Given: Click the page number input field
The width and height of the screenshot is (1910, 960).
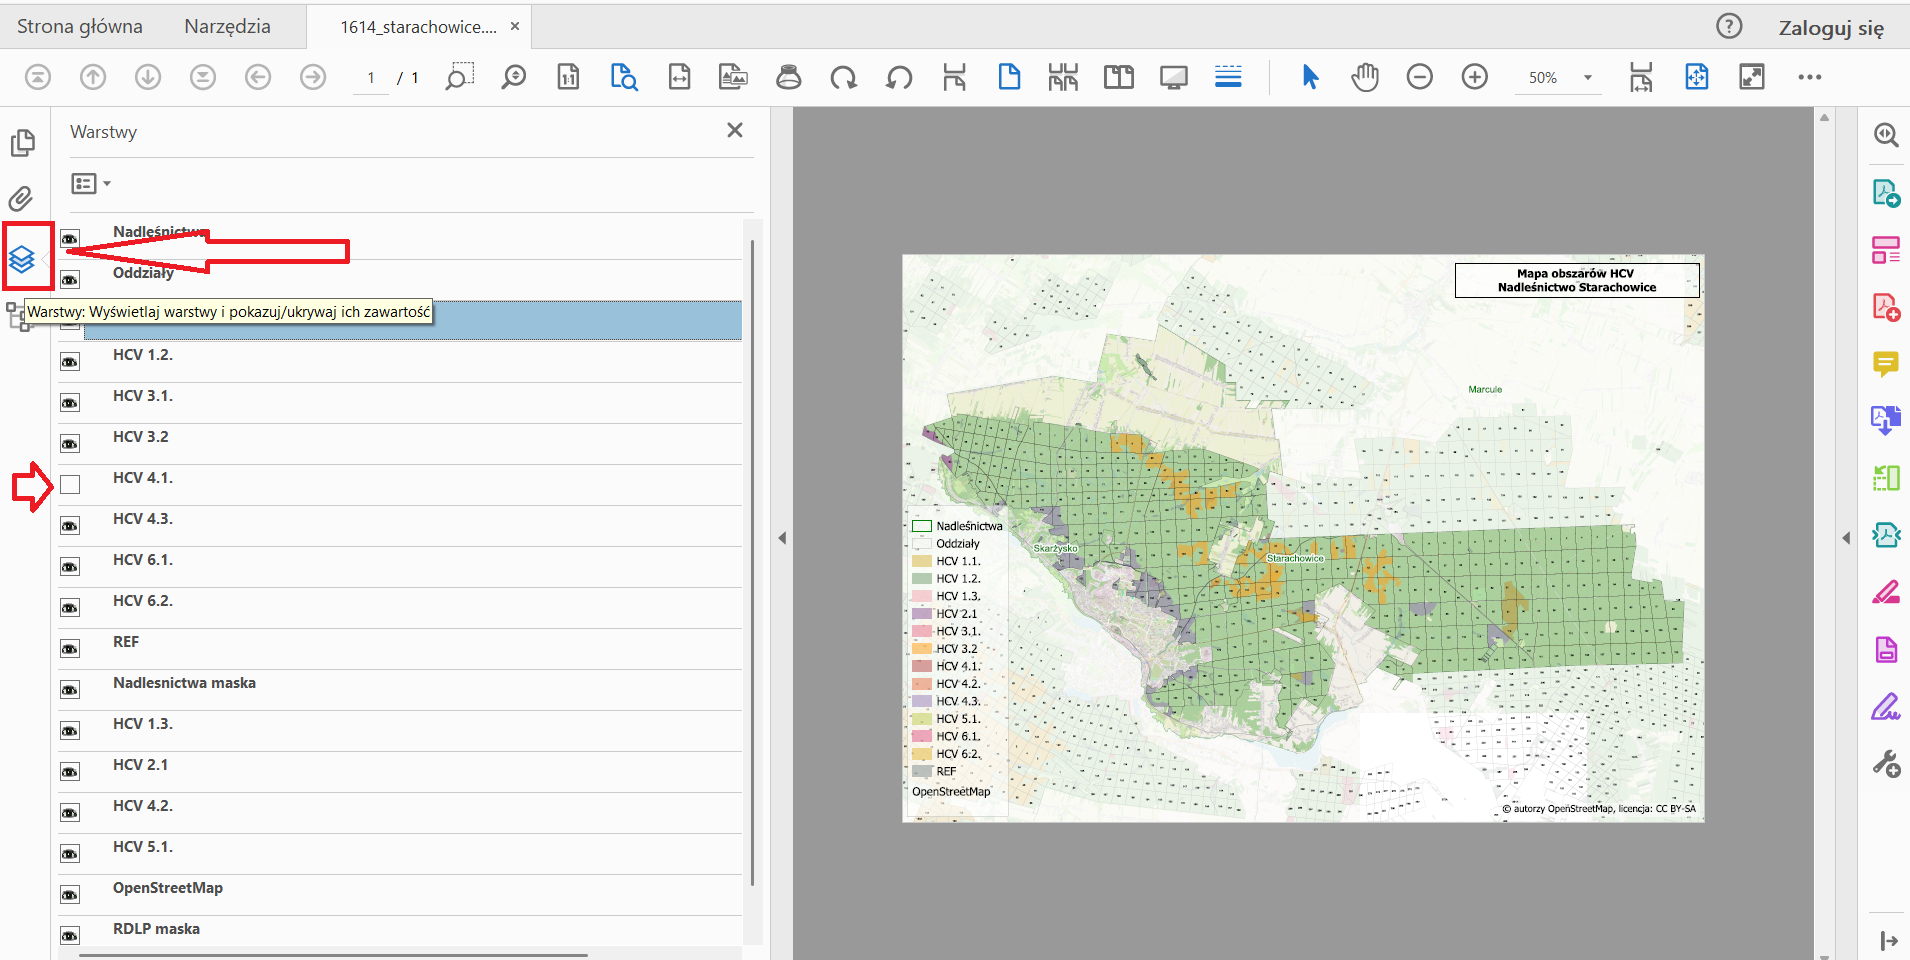Looking at the screenshot, I should pyautogui.click(x=371, y=78).
